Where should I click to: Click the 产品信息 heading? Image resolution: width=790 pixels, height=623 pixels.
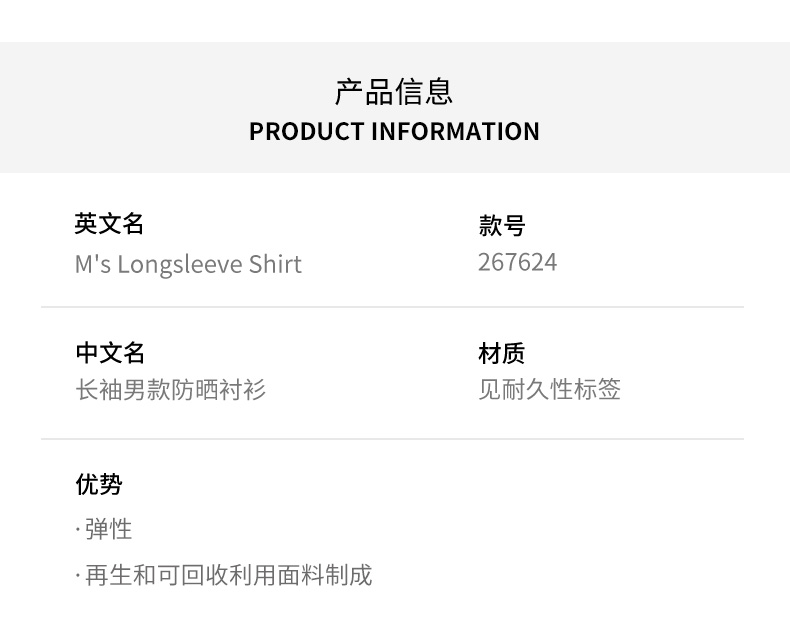coord(394,91)
